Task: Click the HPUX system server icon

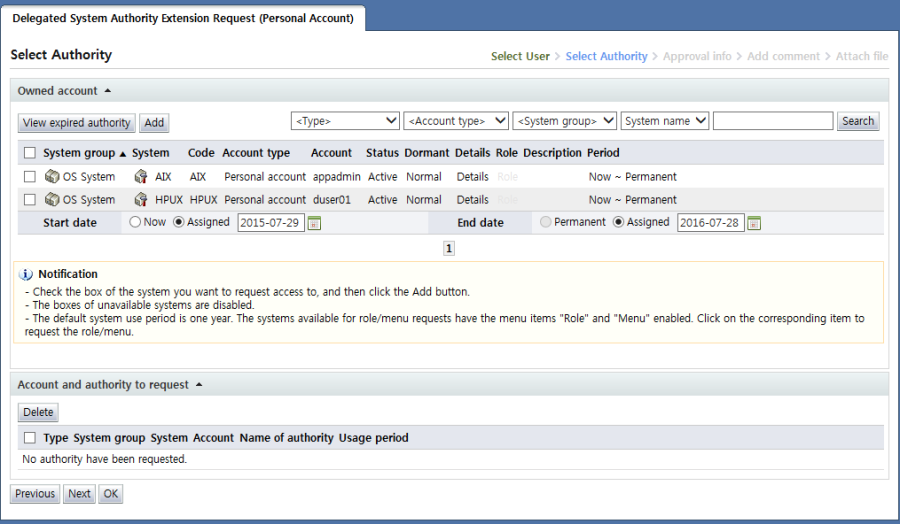Action: (141, 200)
